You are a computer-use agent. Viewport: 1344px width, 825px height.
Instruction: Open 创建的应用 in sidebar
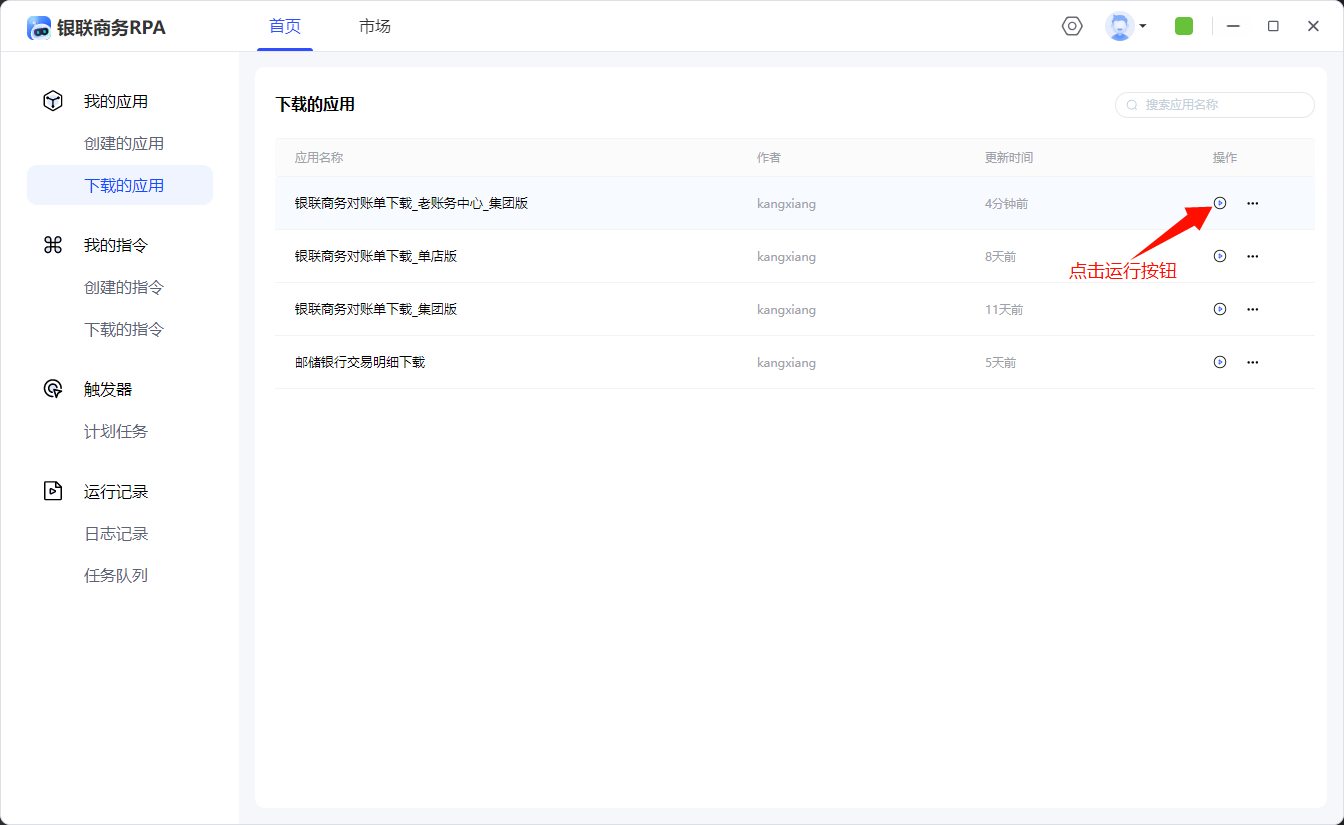124,144
